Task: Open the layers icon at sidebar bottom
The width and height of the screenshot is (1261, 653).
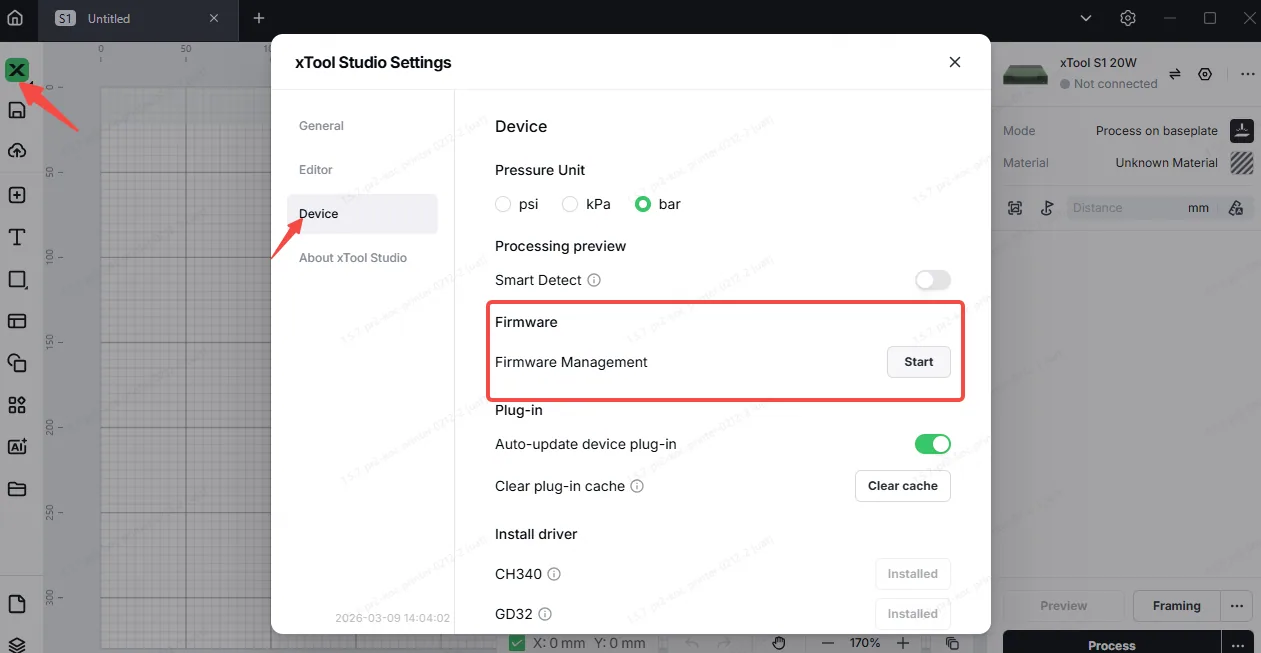Action: click(x=17, y=644)
